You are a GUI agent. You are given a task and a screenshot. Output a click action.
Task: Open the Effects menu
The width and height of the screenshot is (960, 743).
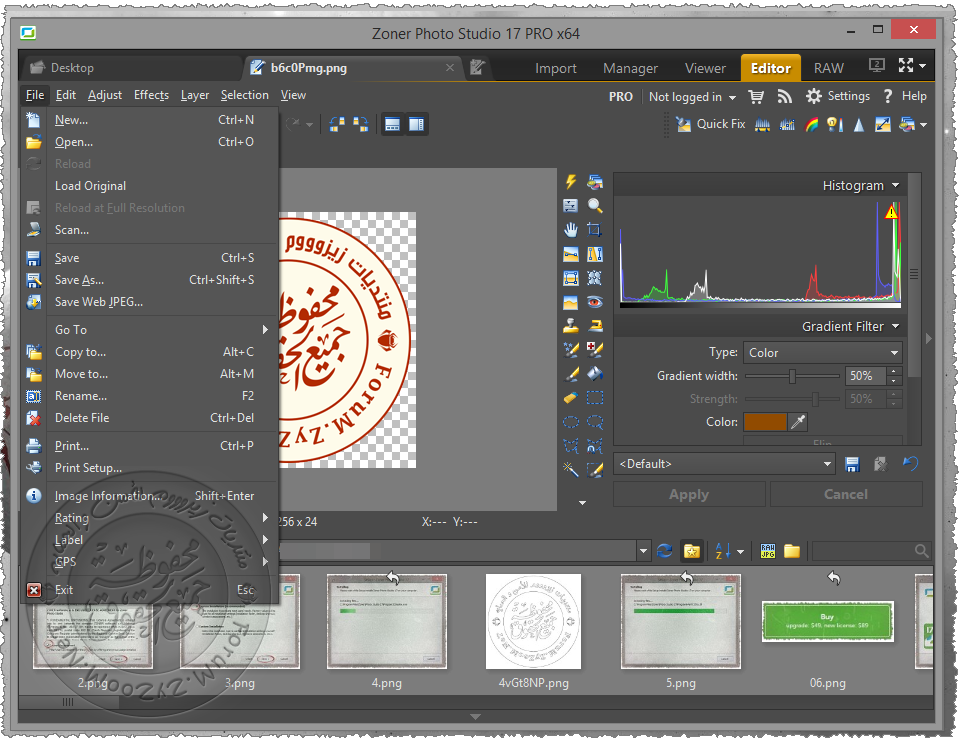(x=151, y=95)
